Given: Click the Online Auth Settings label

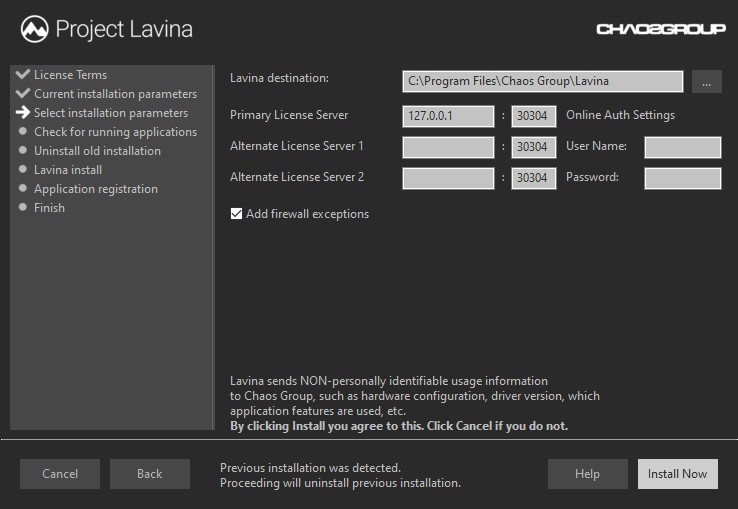Looking at the screenshot, I should pos(620,115).
